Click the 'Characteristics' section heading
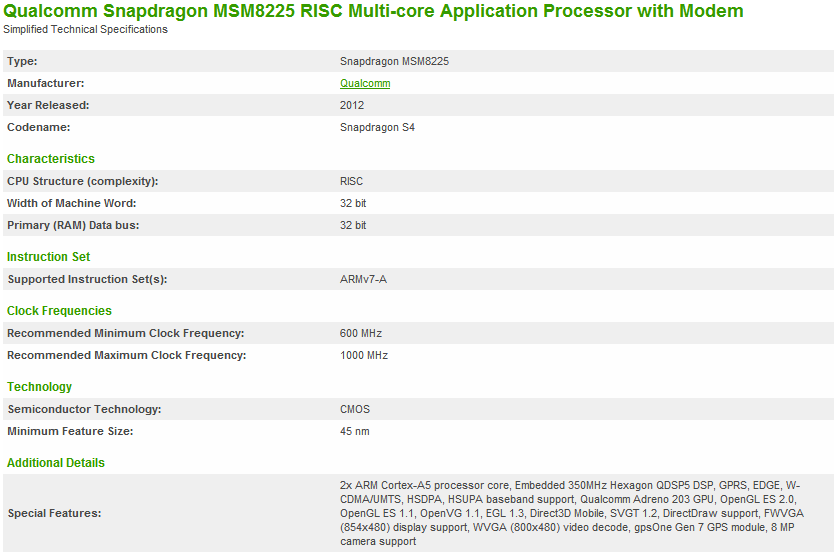Screen dimensions: 835x552 (51, 159)
